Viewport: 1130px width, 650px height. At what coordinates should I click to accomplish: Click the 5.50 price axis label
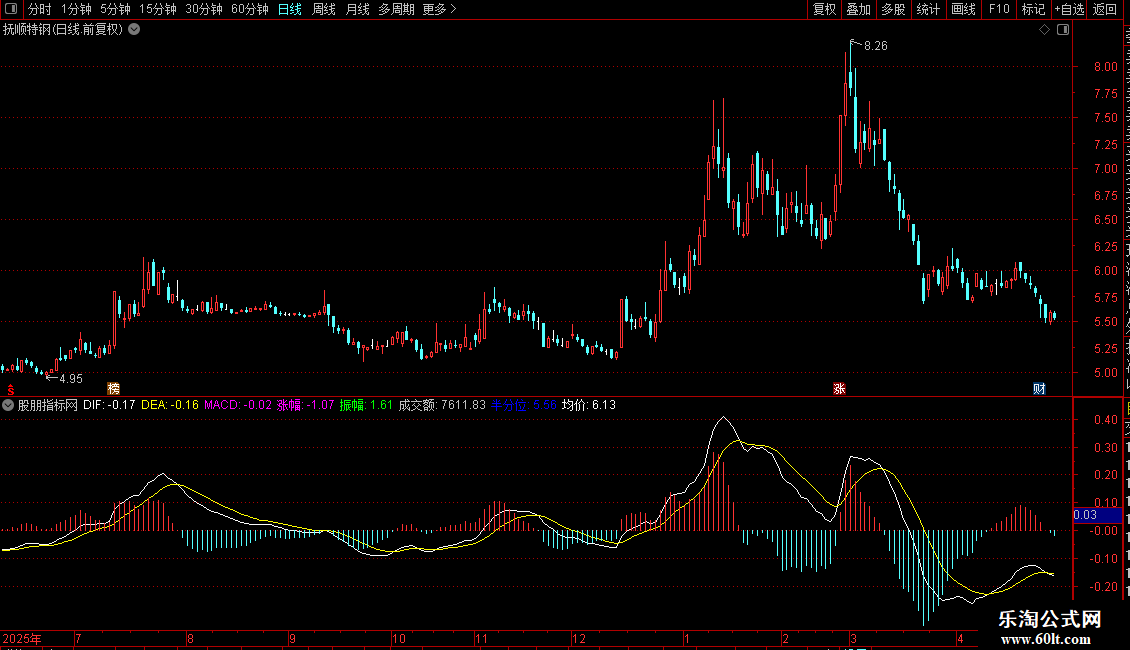click(x=1105, y=322)
